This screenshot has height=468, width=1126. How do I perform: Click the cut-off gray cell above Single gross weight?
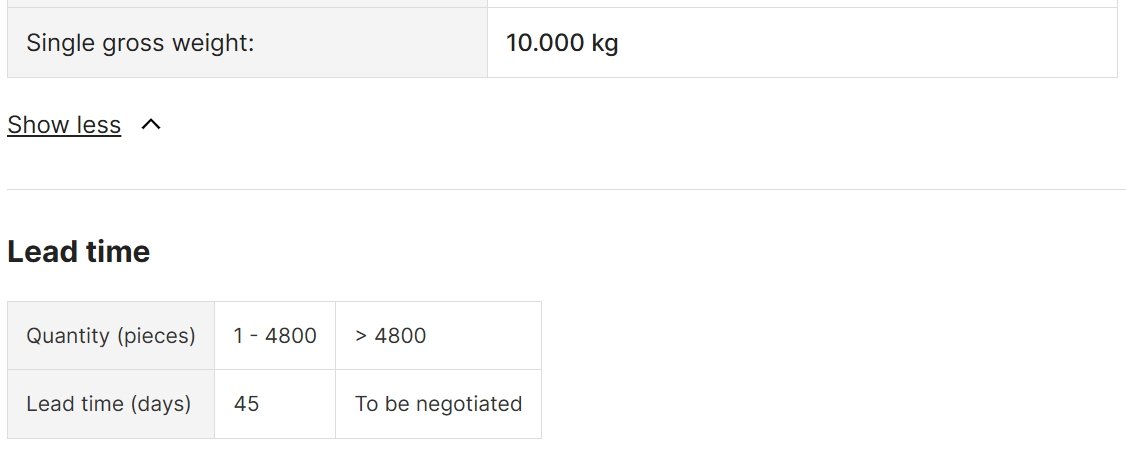click(247, 4)
